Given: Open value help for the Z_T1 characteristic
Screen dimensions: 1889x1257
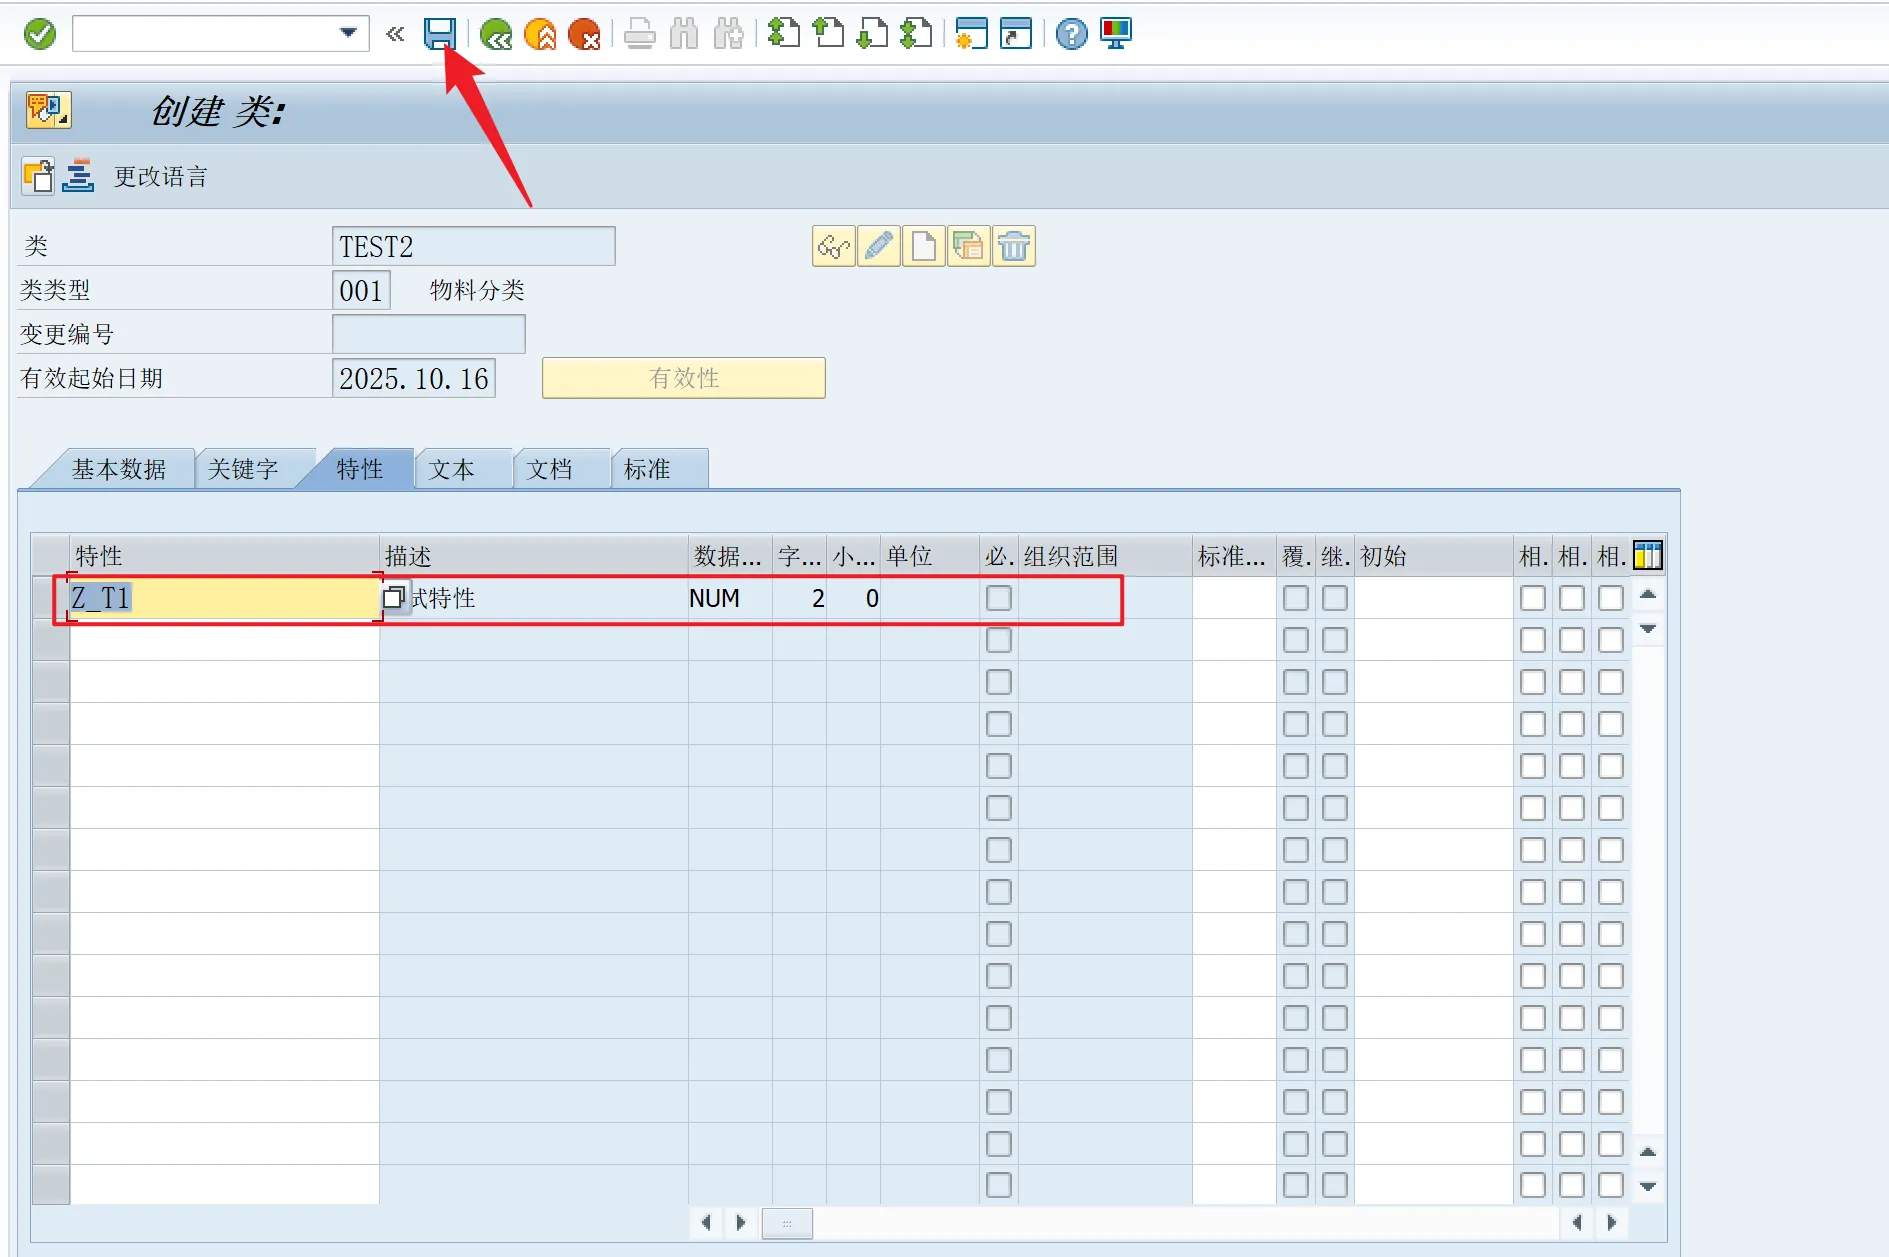Looking at the screenshot, I should (x=393, y=598).
